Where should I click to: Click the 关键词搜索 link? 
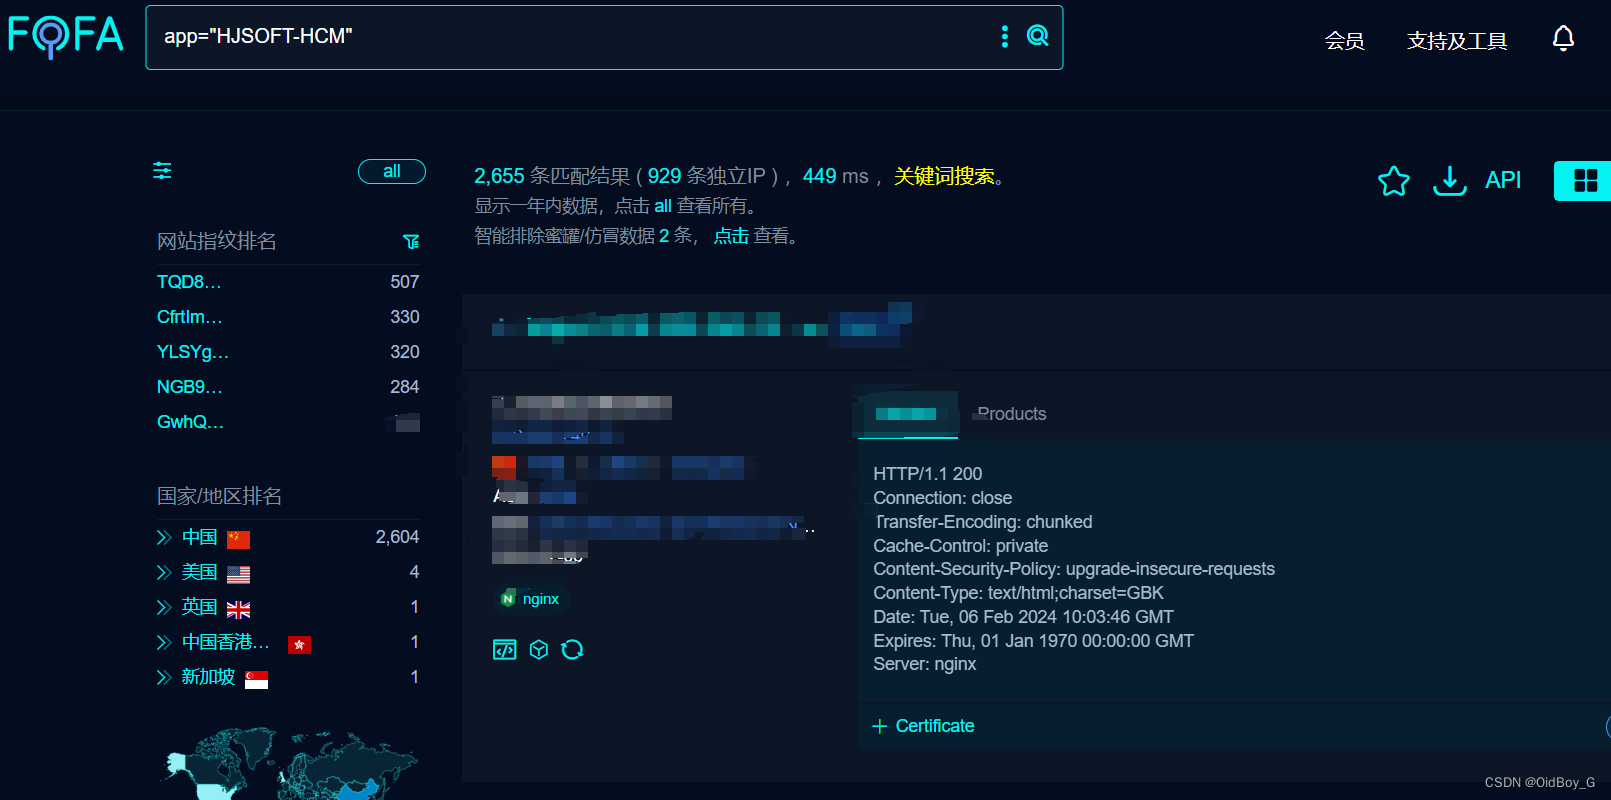pos(944,176)
